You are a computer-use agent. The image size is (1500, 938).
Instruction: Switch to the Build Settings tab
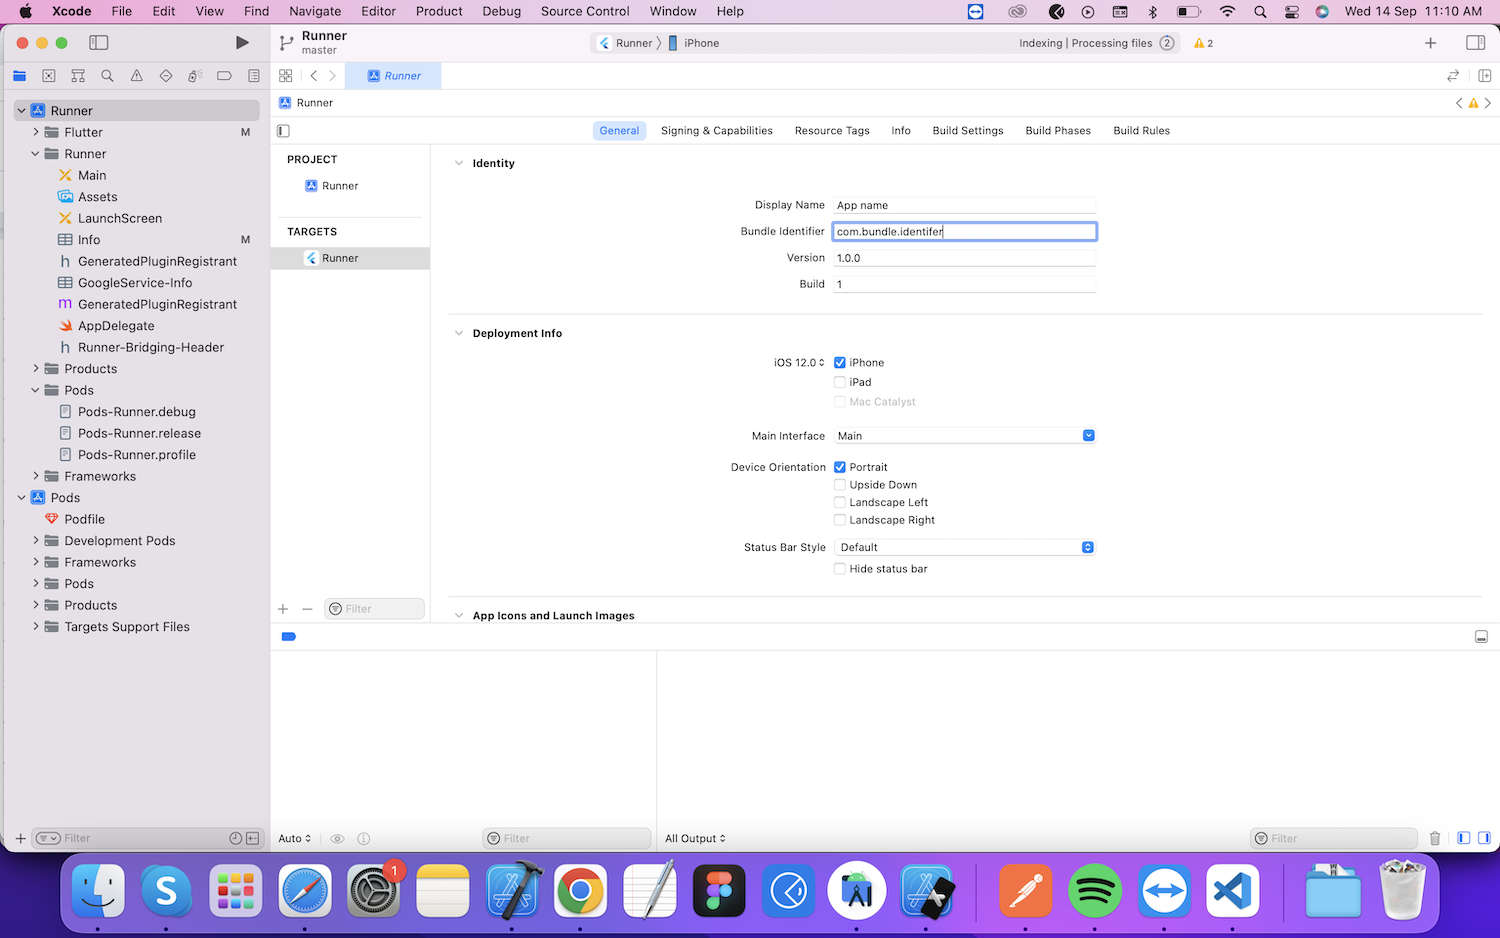click(x=968, y=131)
